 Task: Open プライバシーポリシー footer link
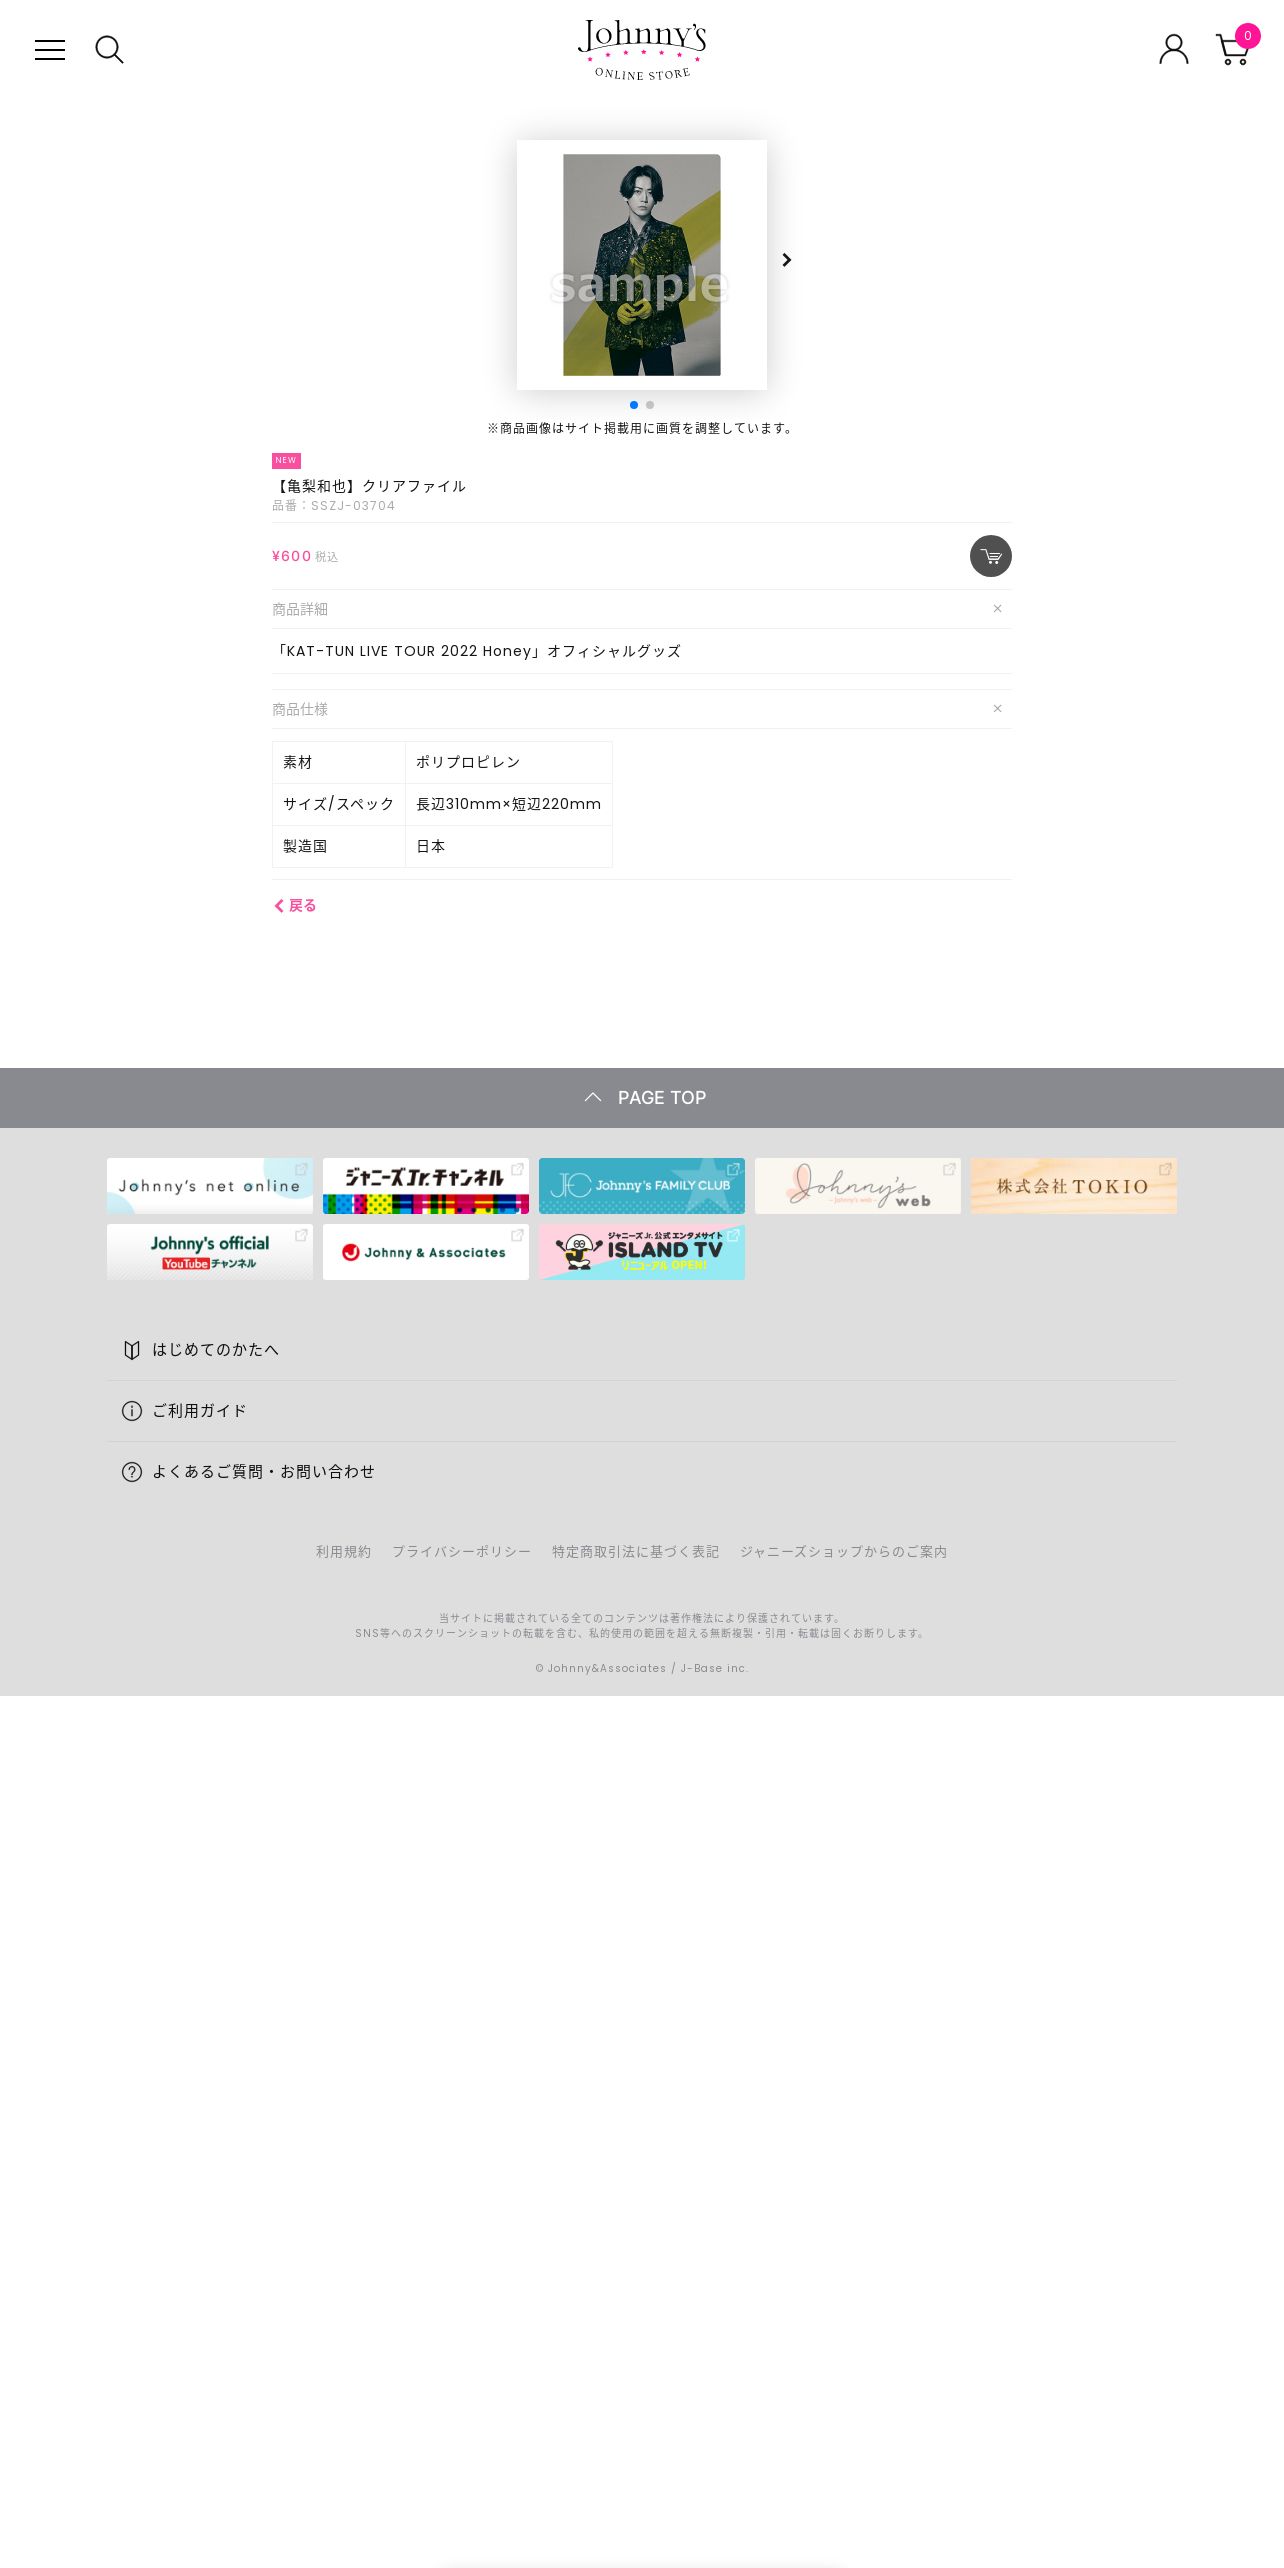point(461,1552)
